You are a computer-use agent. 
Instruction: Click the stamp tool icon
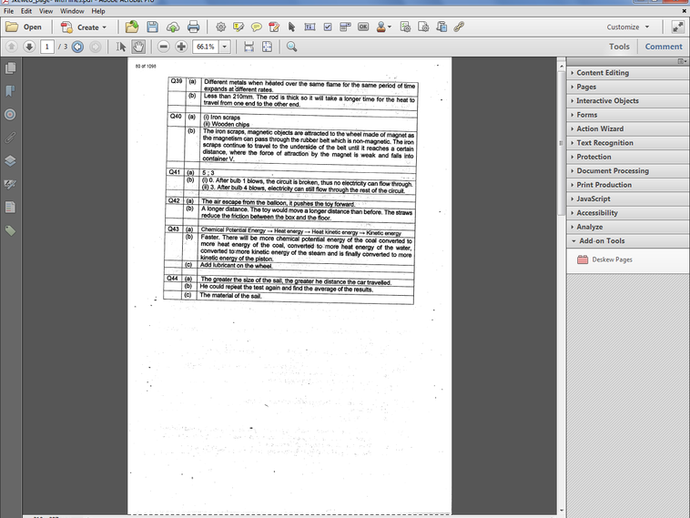(x=382, y=27)
